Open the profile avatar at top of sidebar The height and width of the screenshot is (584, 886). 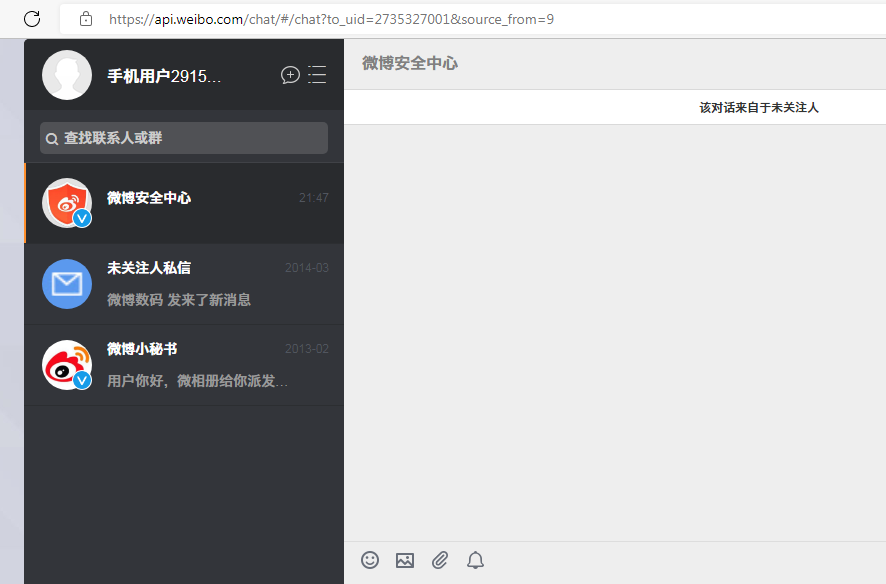click(67, 75)
